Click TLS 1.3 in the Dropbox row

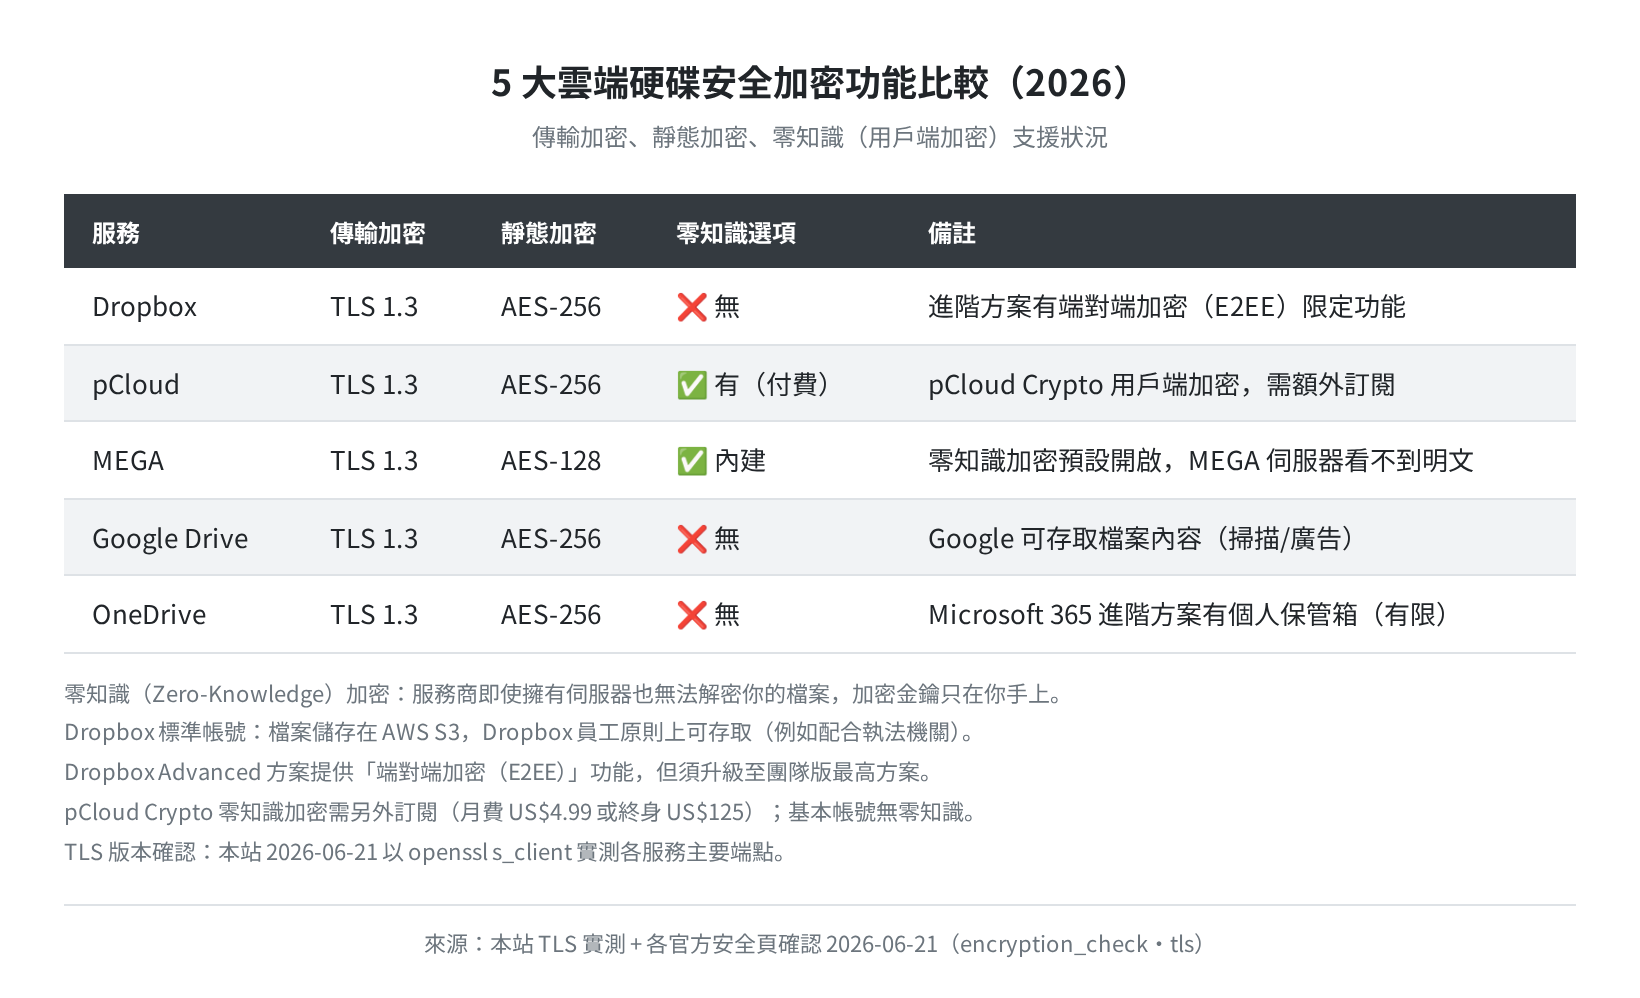374,307
